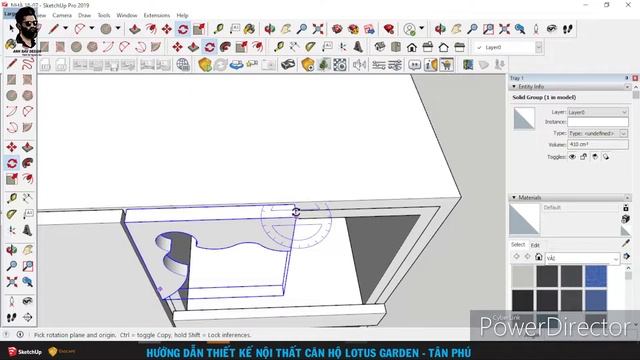Pick the black material swatch in the second row
The height and width of the screenshot is (360, 640).
[523, 300]
